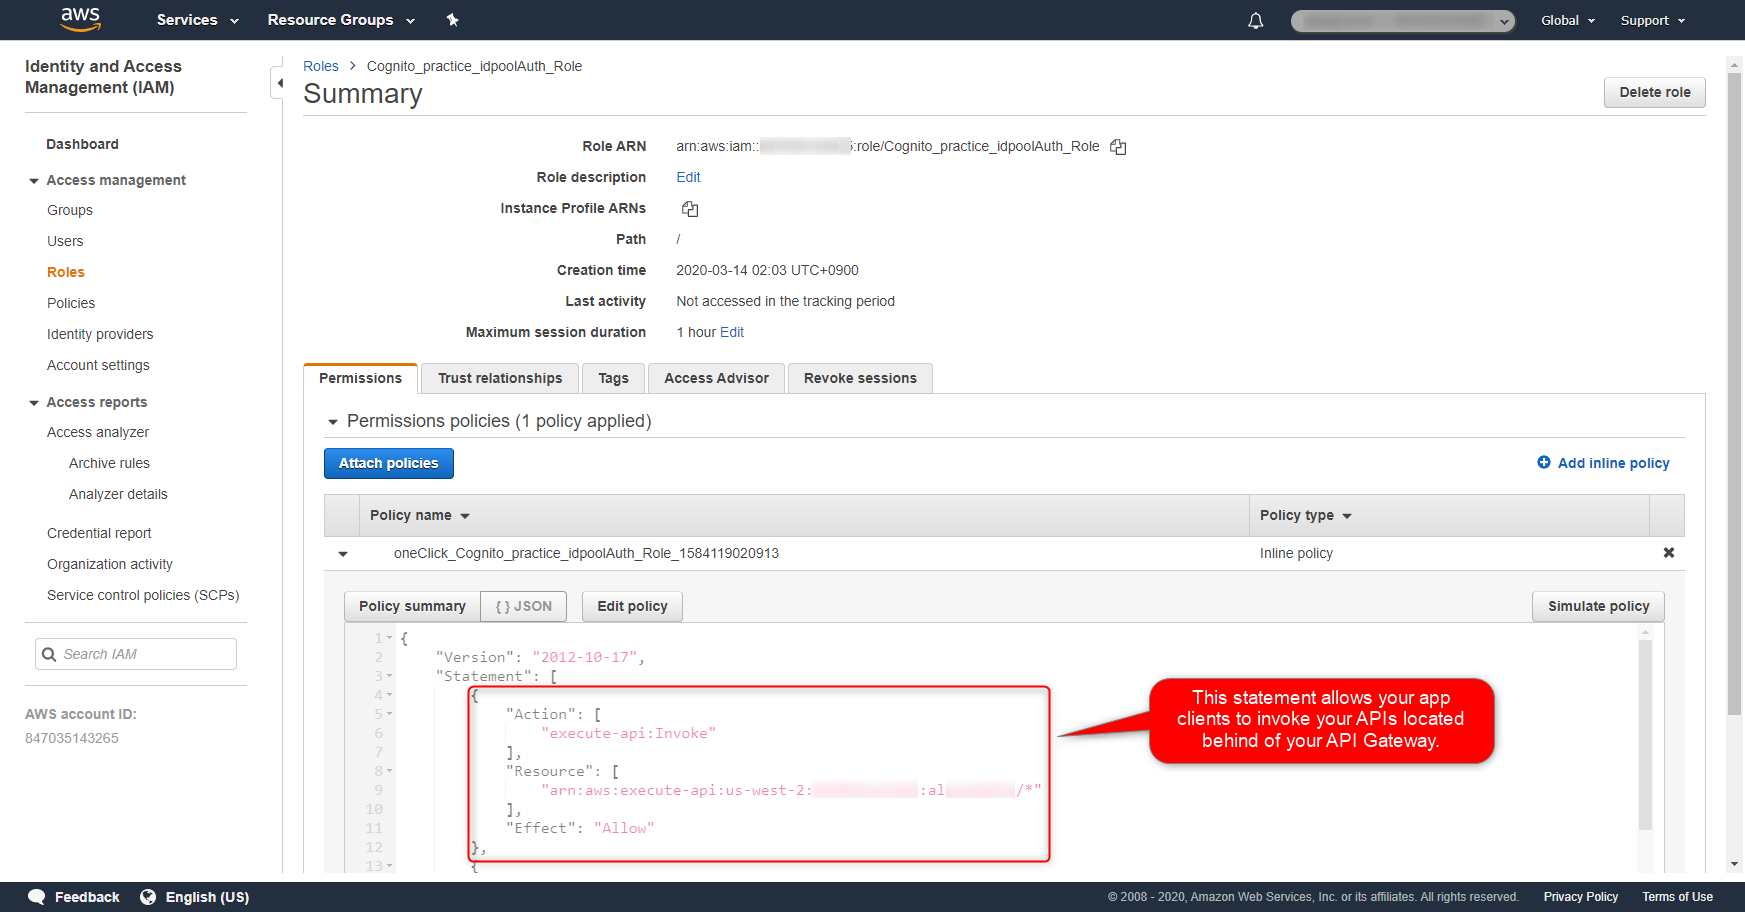Open the Resource Groups menu
This screenshot has width=1745, height=912.
(341, 20)
